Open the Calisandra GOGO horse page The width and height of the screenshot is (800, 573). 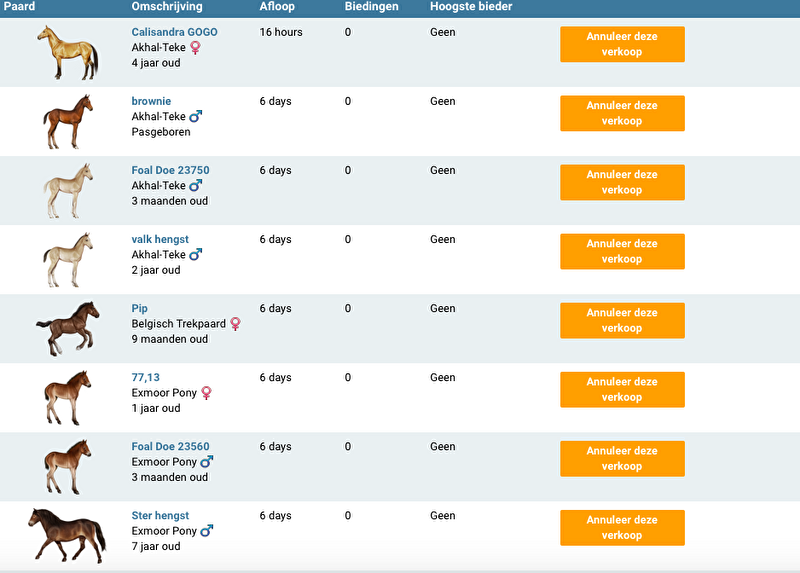pyautogui.click(x=174, y=32)
